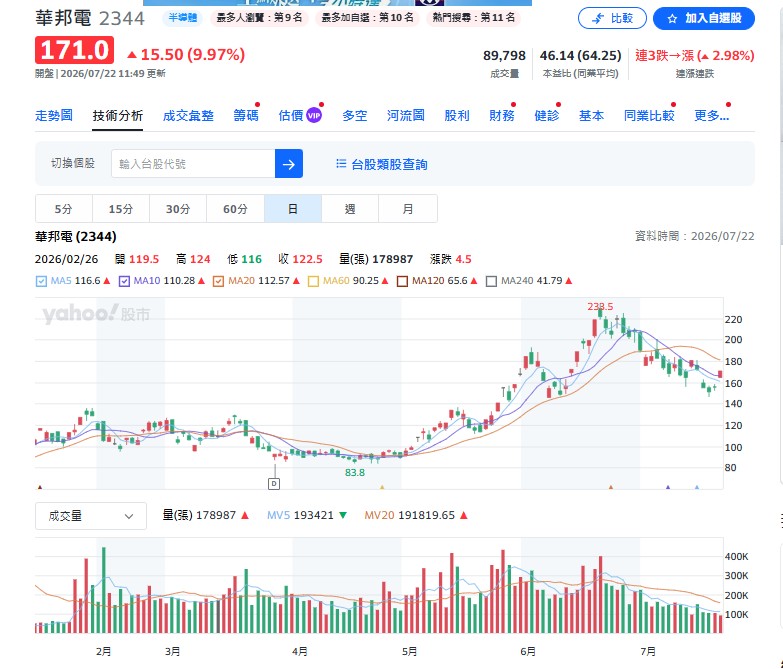The height and width of the screenshot is (669, 783).
Task: Select the 60分 timeframe button
Action: (x=235, y=209)
